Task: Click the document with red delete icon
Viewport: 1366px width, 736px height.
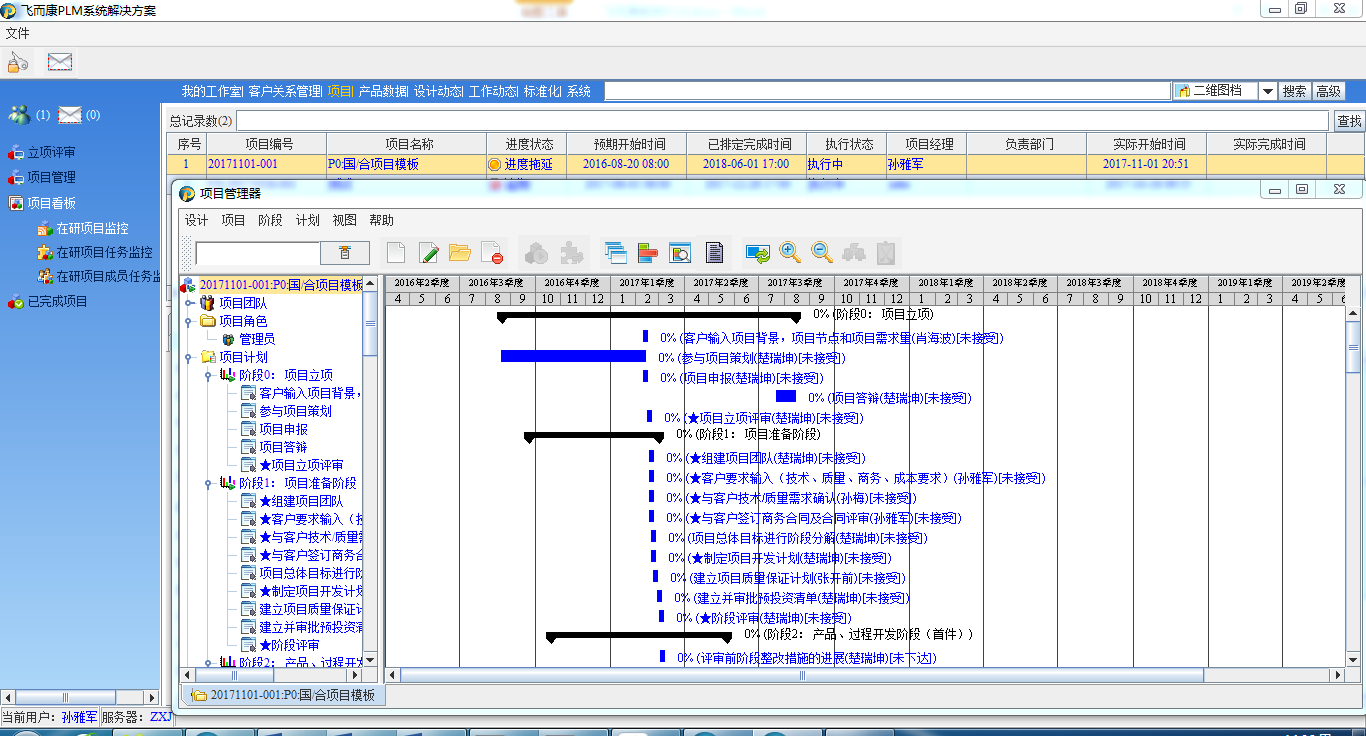Action: point(491,253)
